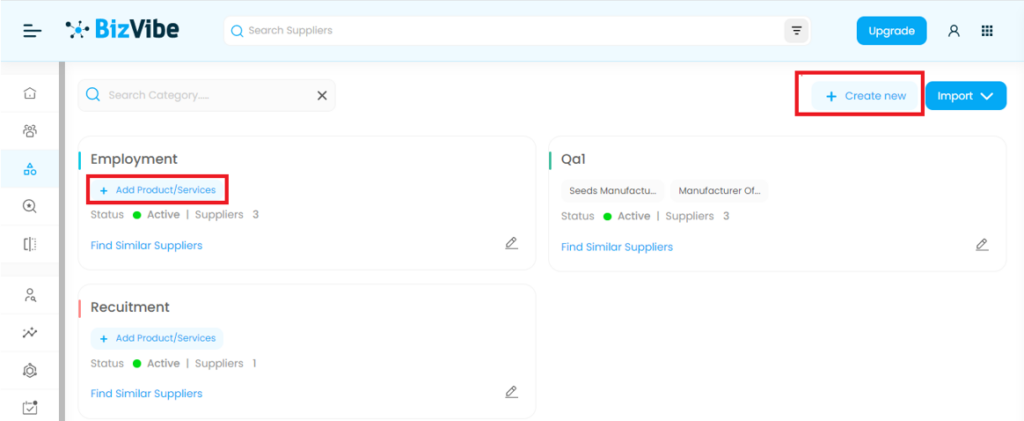Expand the Import dropdown

(965, 96)
